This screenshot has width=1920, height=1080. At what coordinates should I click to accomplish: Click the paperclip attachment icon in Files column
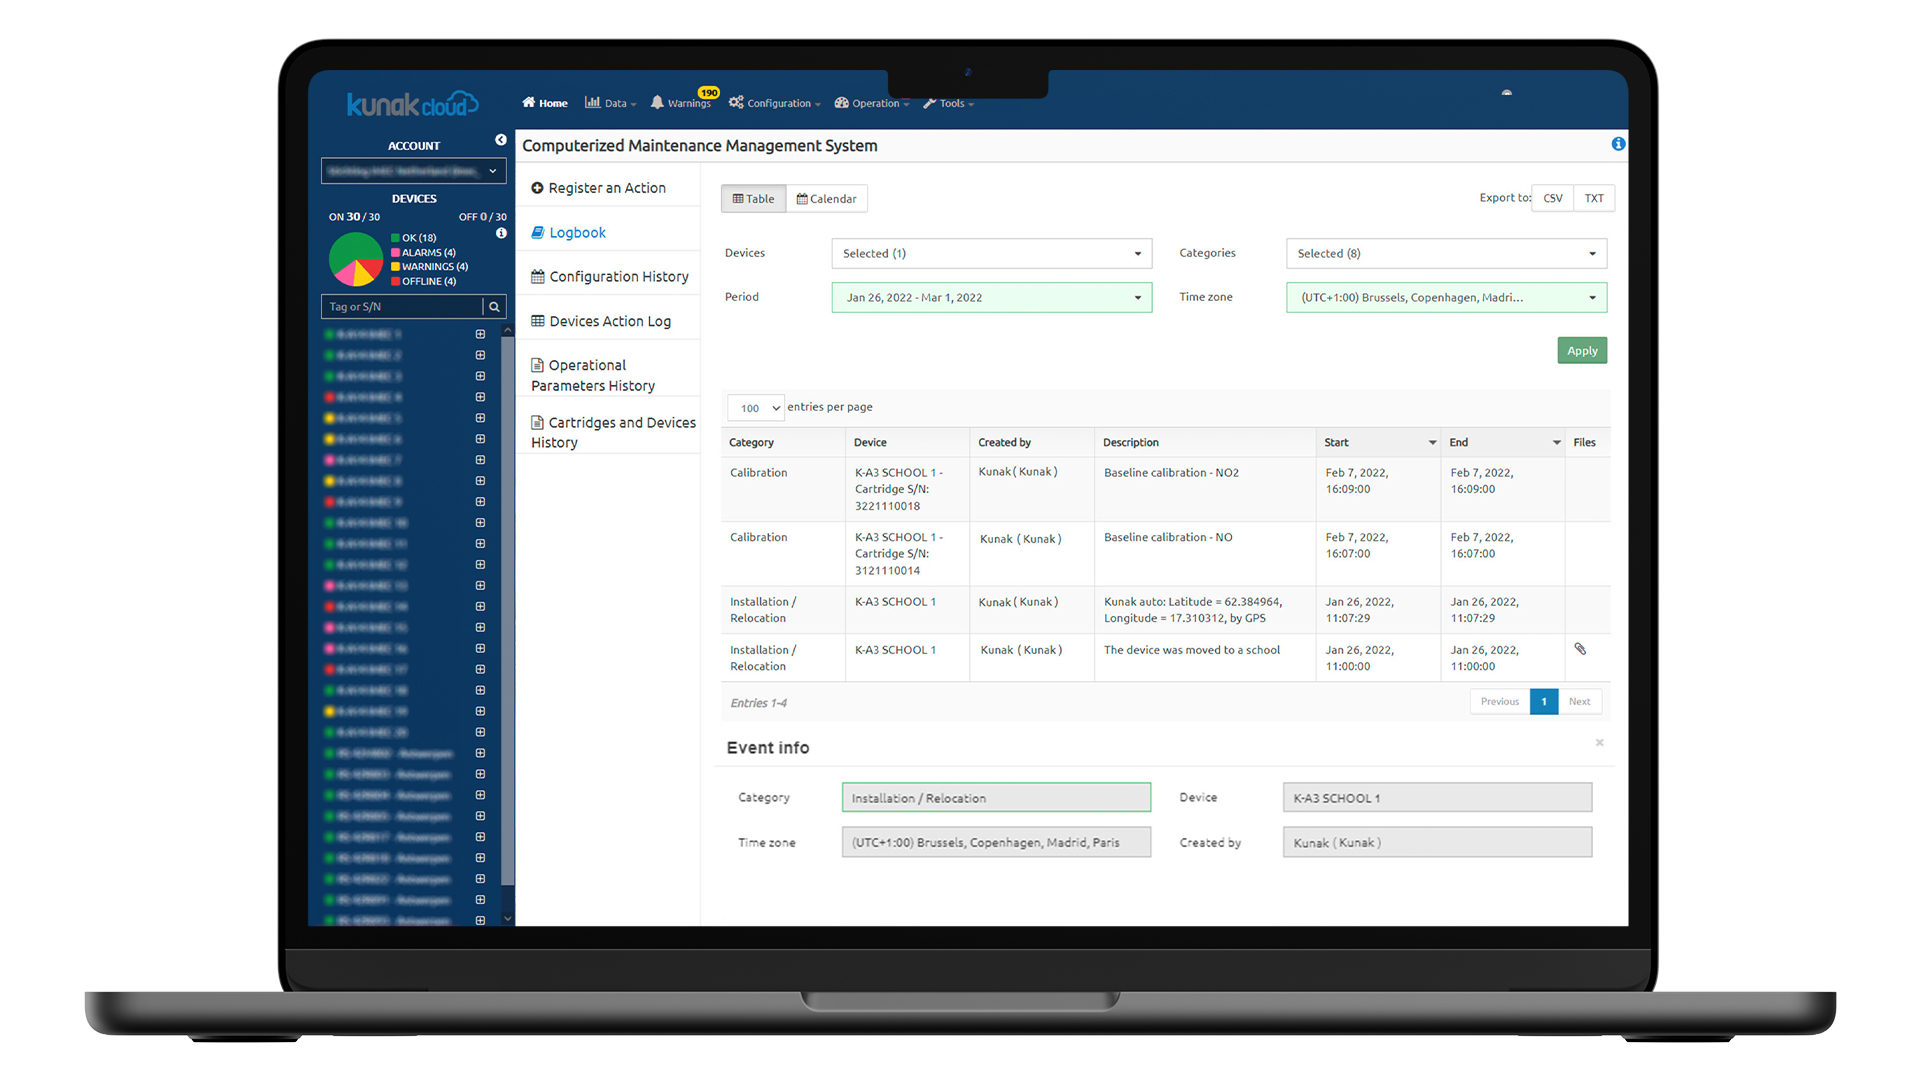(x=1580, y=649)
